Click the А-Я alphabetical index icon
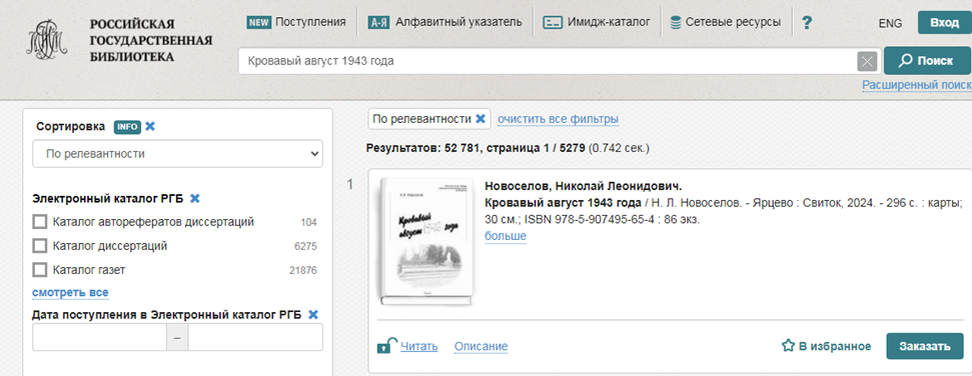 click(x=379, y=23)
